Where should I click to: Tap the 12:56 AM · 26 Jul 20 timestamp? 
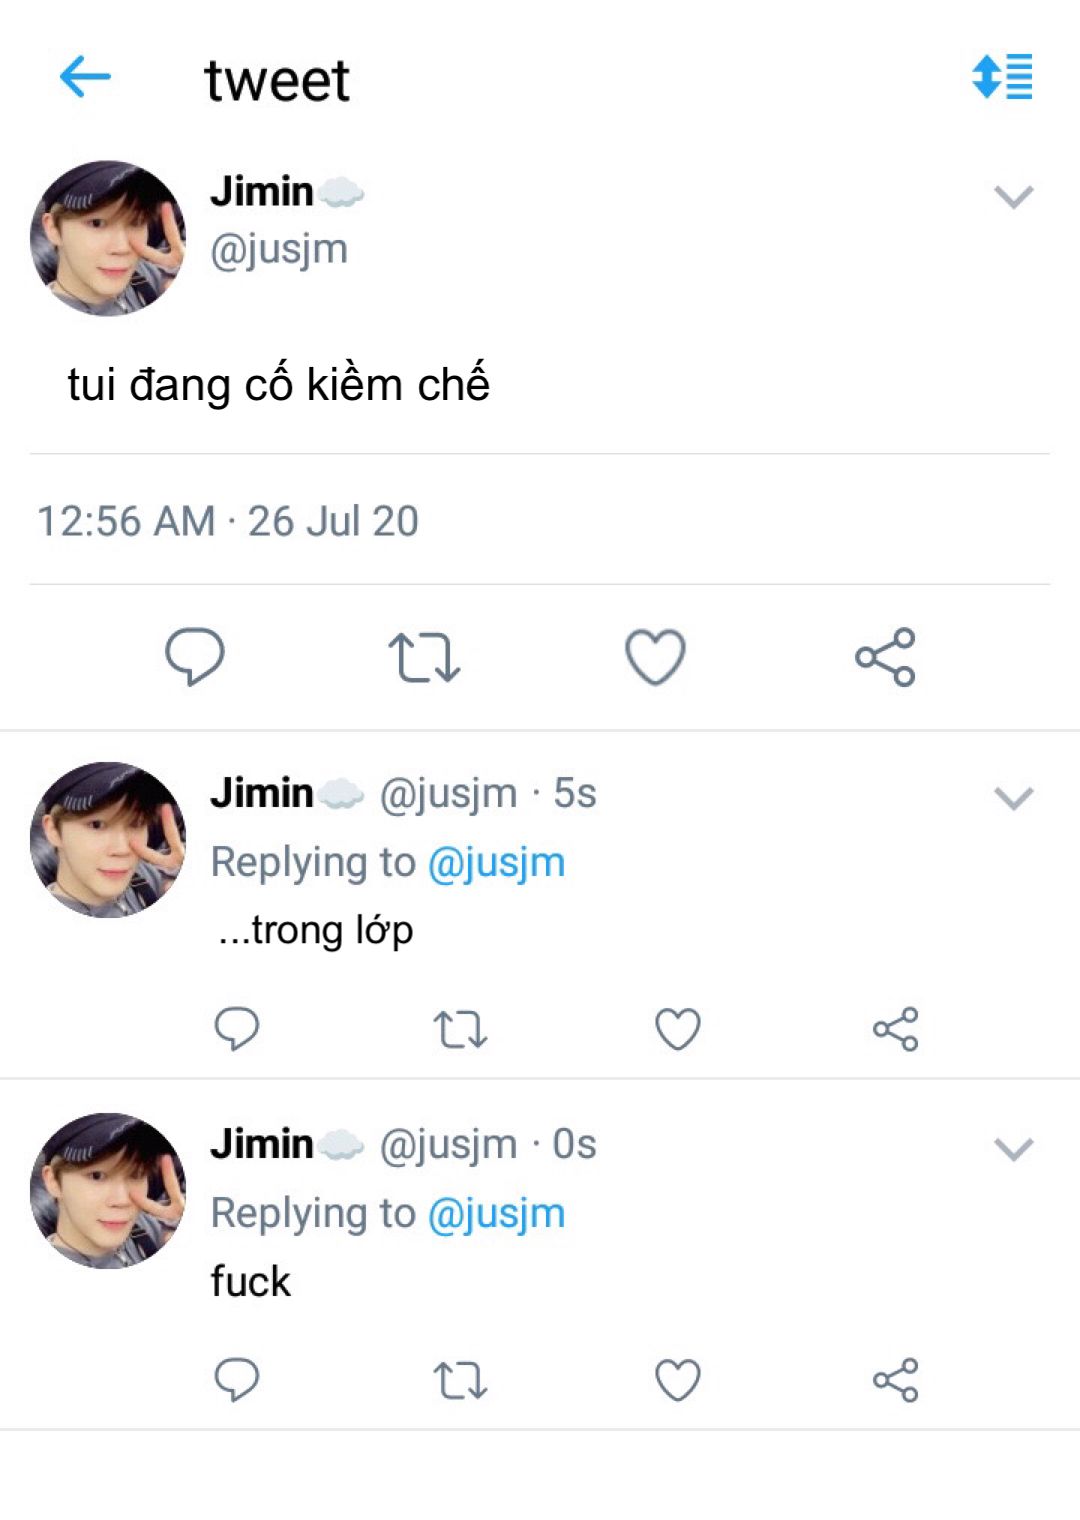tap(228, 521)
